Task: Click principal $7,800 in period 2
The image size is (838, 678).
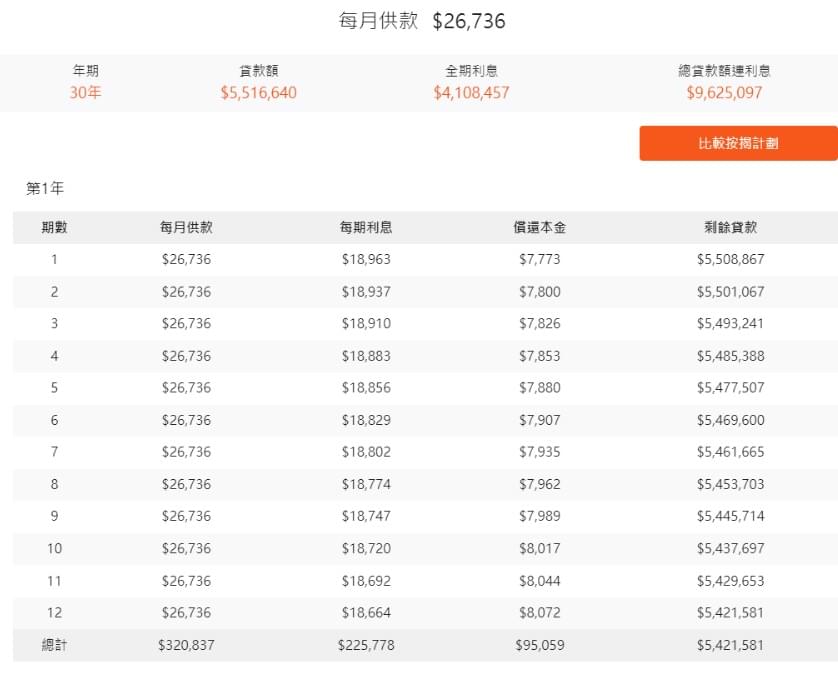Action: pyautogui.click(x=540, y=292)
